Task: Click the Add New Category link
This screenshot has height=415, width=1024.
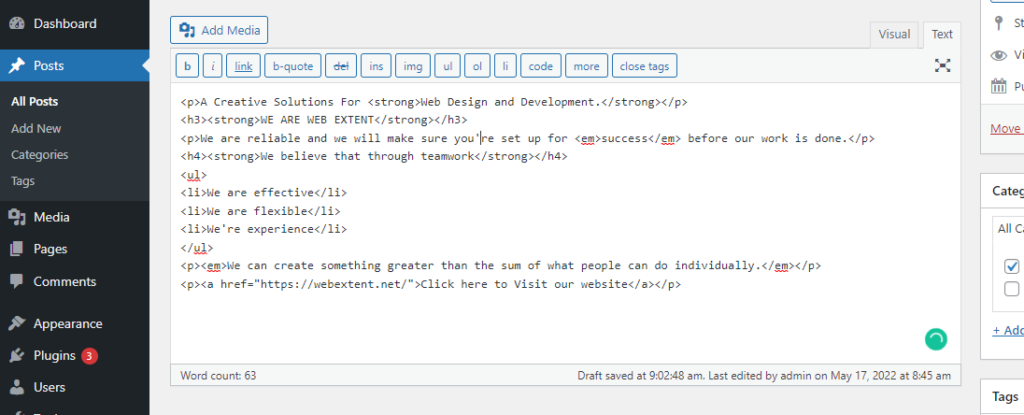Action: 1008,330
